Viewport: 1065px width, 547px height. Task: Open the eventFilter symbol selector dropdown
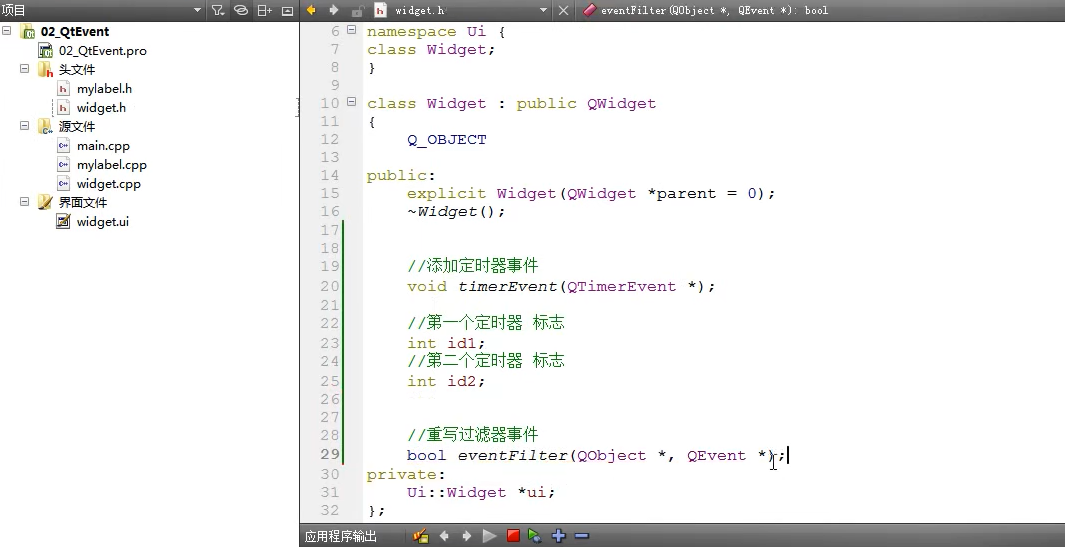[x=715, y=10]
